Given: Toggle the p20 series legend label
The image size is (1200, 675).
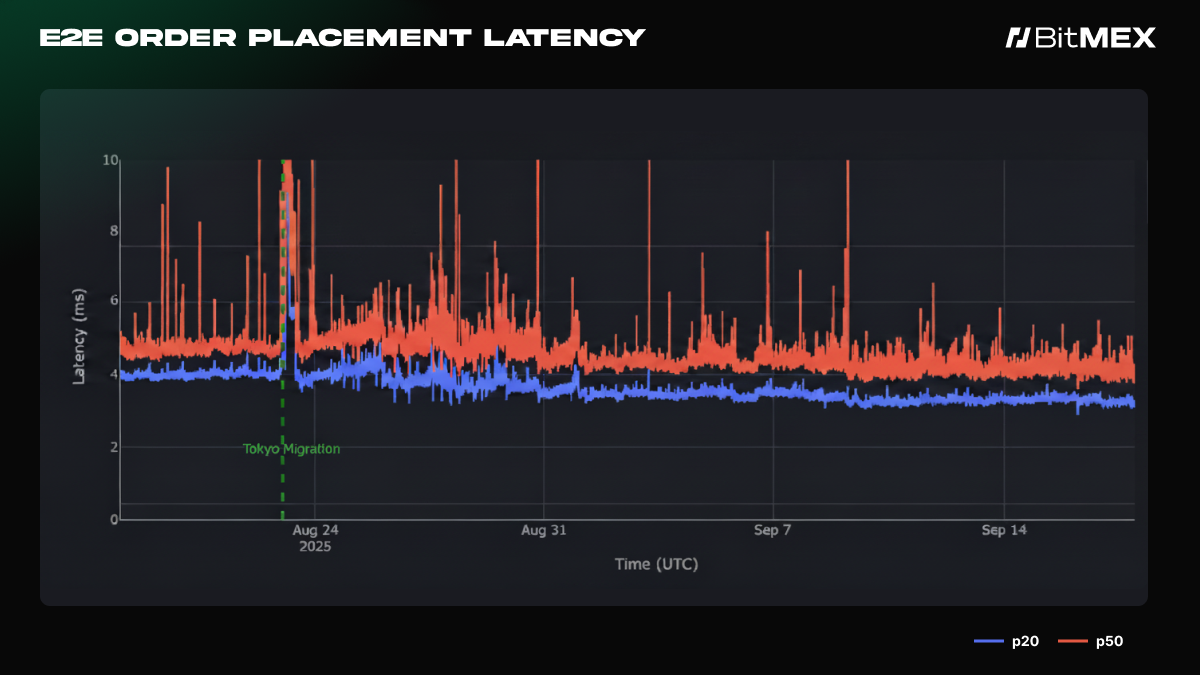Looking at the screenshot, I should pos(1024,641).
